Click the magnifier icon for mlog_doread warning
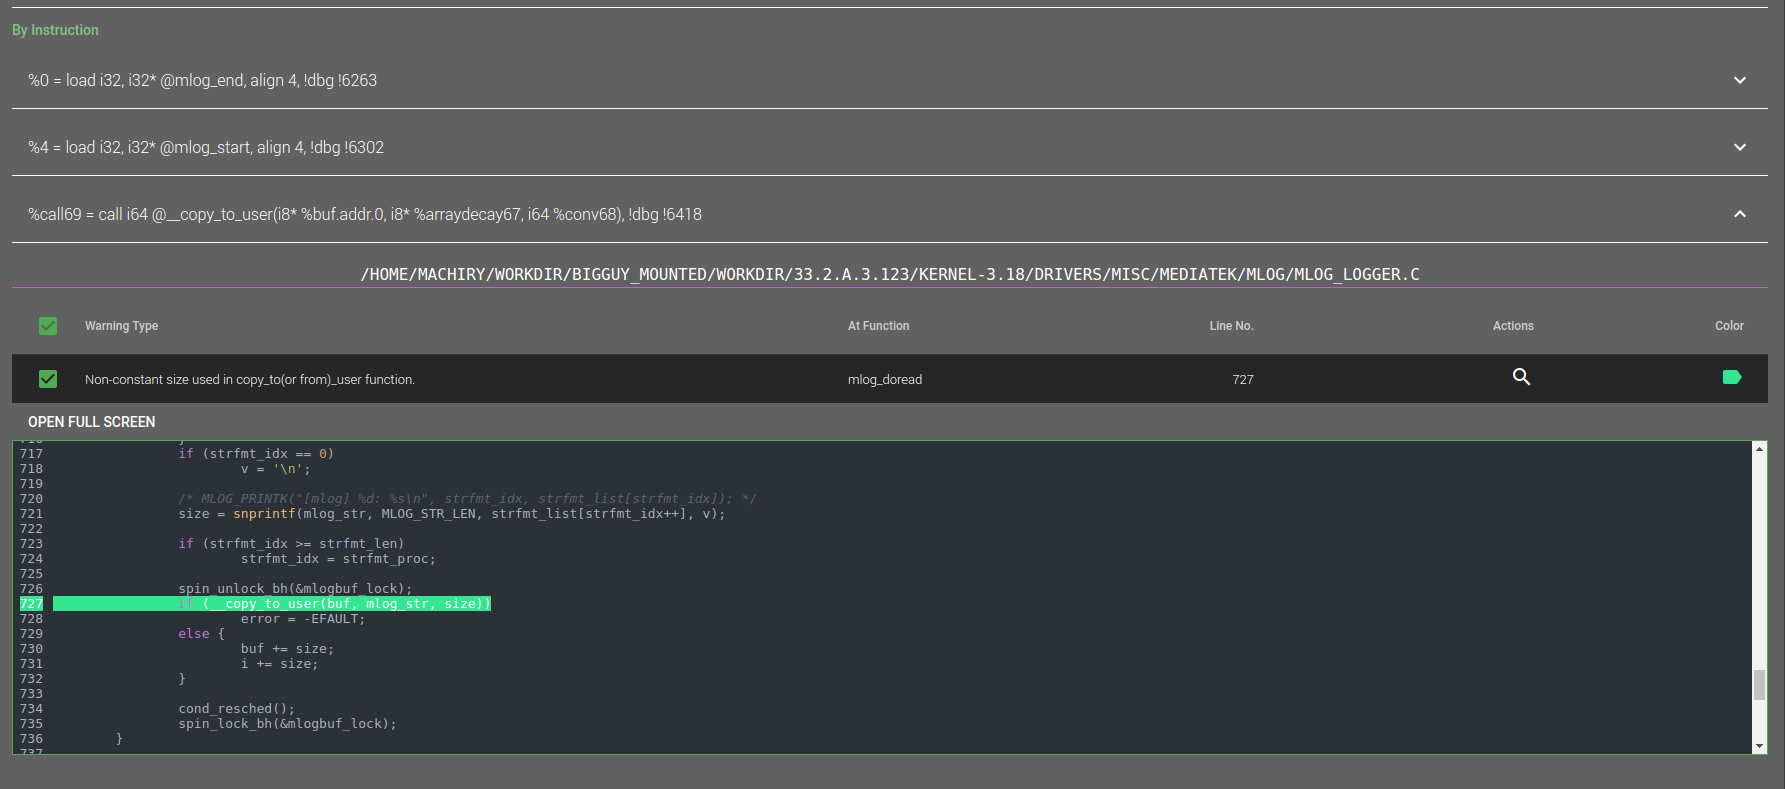The image size is (1785, 789). pyautogui.click(x=1521, y=377)
